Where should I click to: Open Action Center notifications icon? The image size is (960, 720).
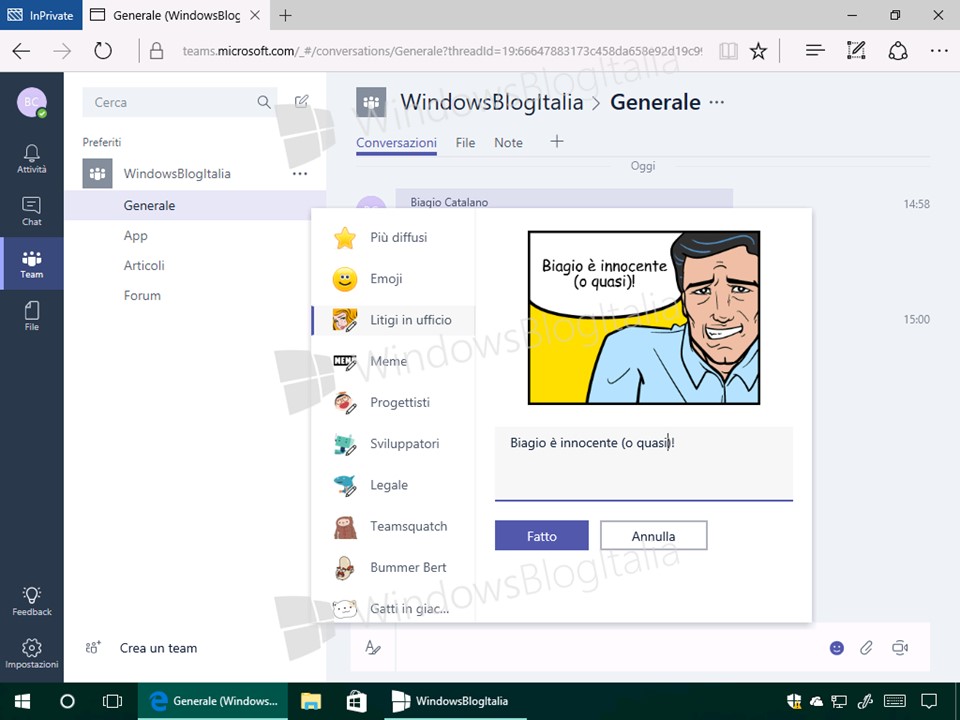929,700
